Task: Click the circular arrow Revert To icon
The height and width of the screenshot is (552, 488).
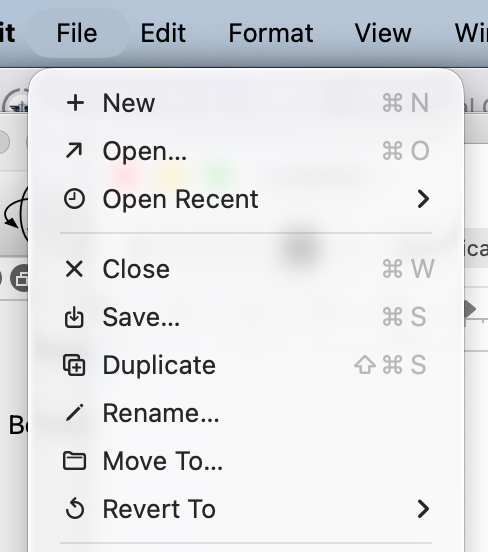Action: tap(75, 509)
